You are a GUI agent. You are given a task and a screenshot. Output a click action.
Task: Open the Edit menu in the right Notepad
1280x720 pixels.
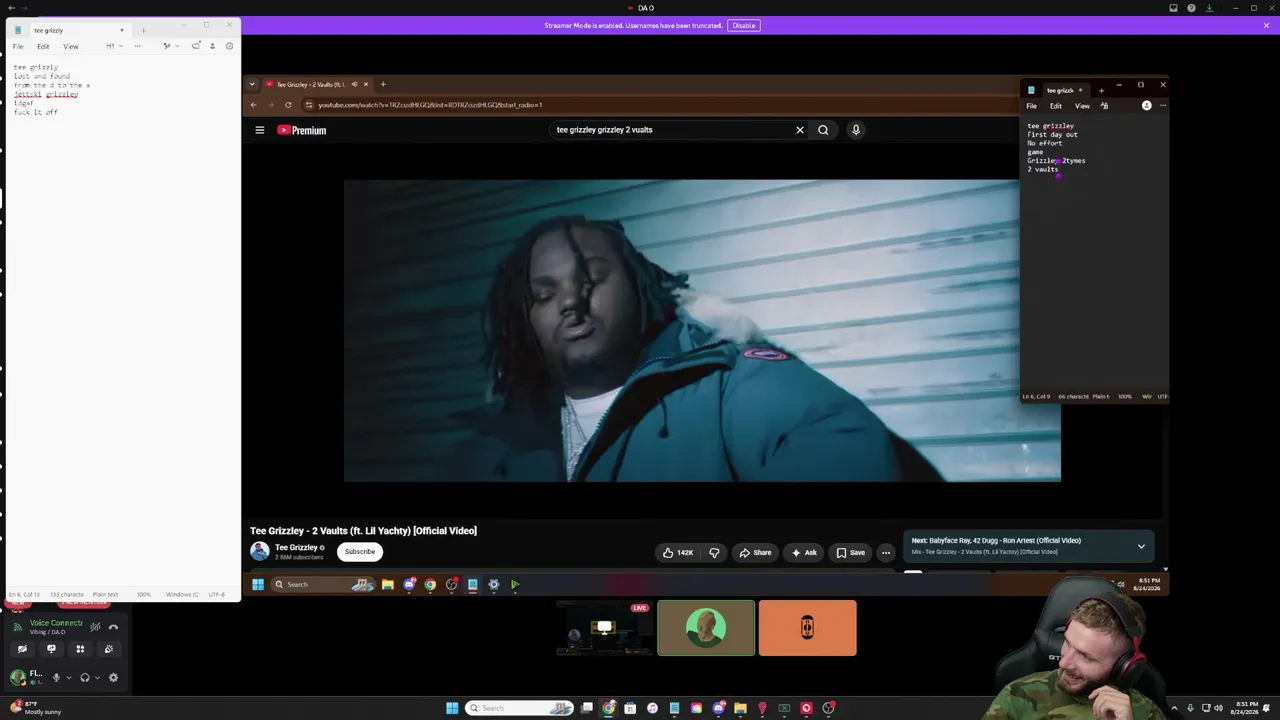(x=1056, y=106)
